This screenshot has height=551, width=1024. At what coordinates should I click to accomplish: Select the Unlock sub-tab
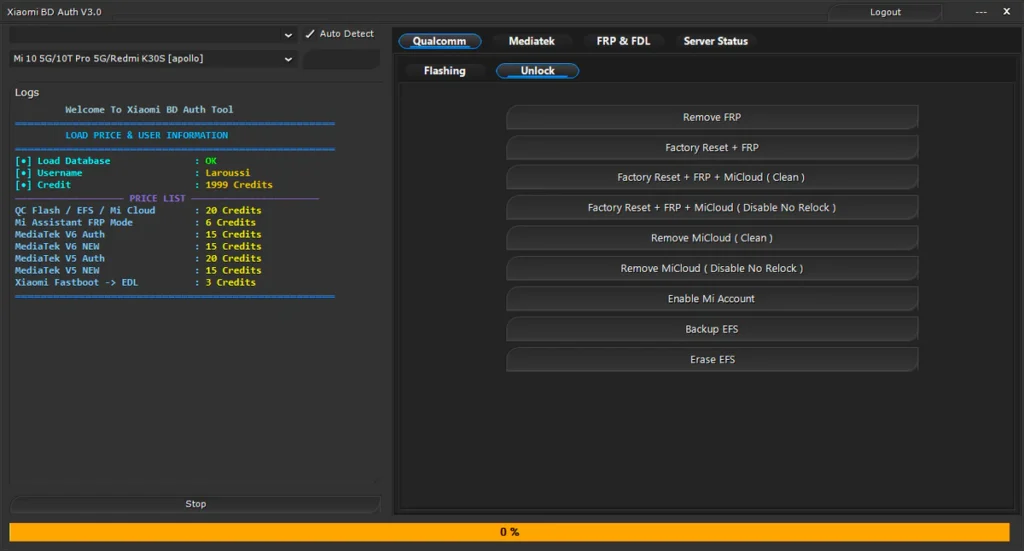(537, 71)
